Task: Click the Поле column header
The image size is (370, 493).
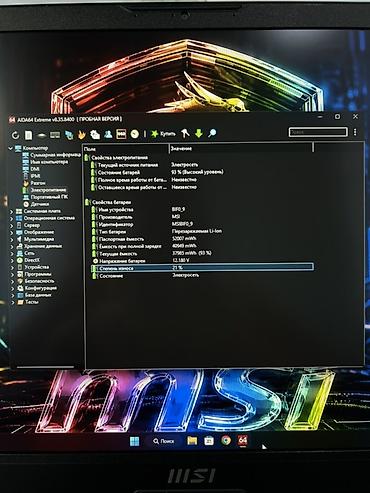Action: (x=126, y=149)
